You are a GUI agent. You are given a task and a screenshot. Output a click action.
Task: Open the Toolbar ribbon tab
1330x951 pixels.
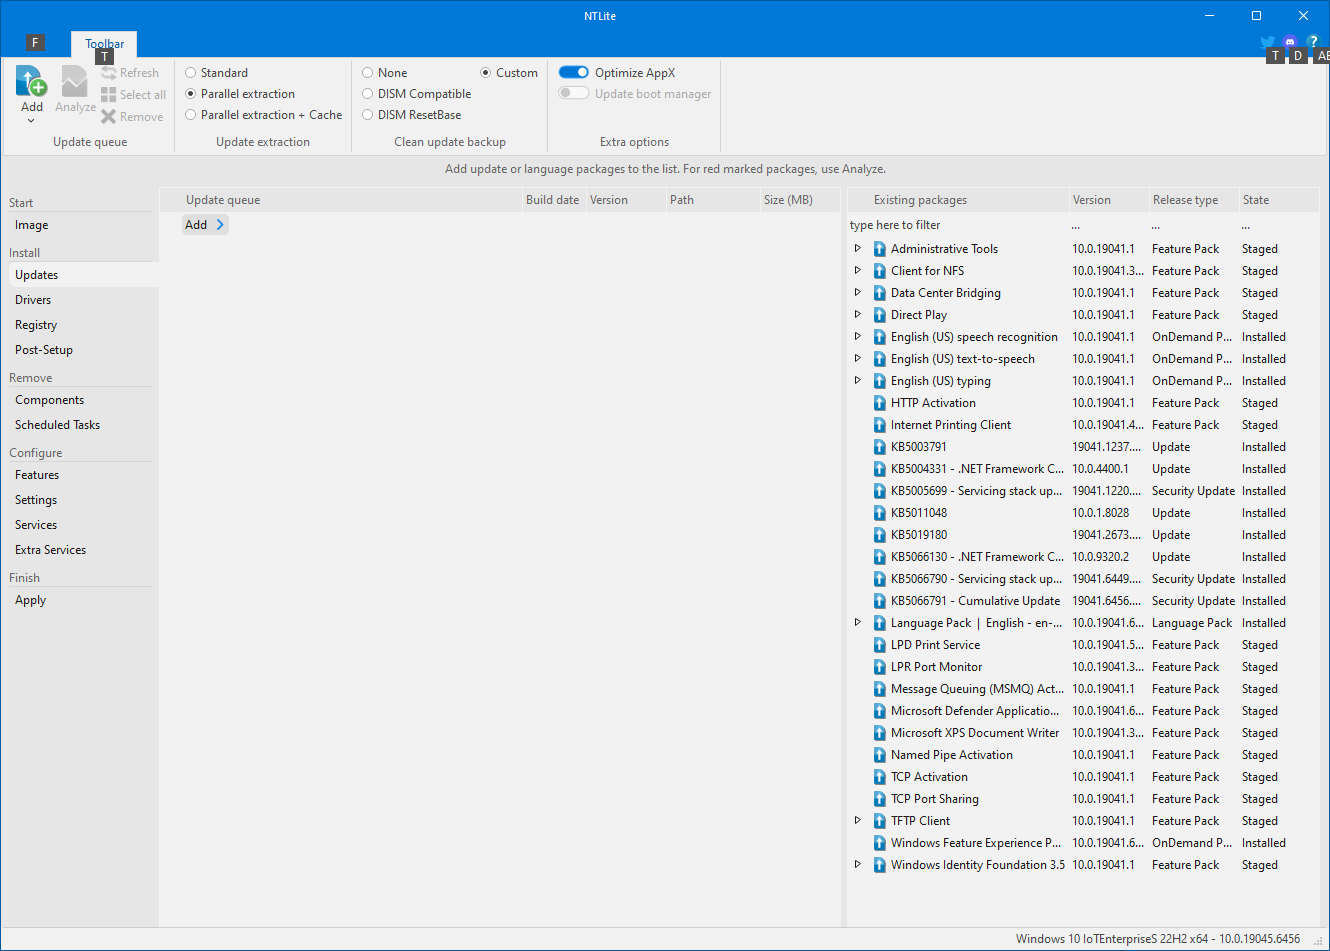tap(104, 44)
